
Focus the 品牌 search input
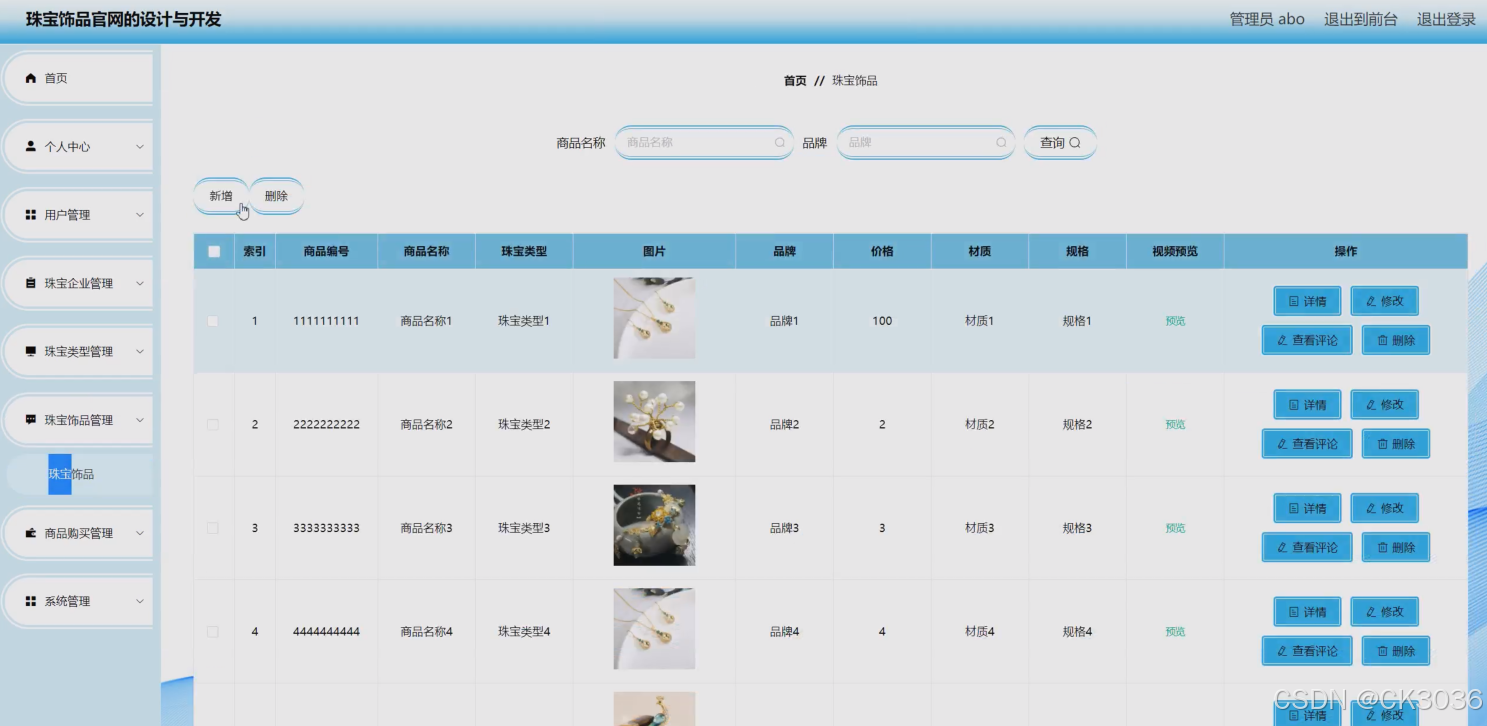(926, 143)
